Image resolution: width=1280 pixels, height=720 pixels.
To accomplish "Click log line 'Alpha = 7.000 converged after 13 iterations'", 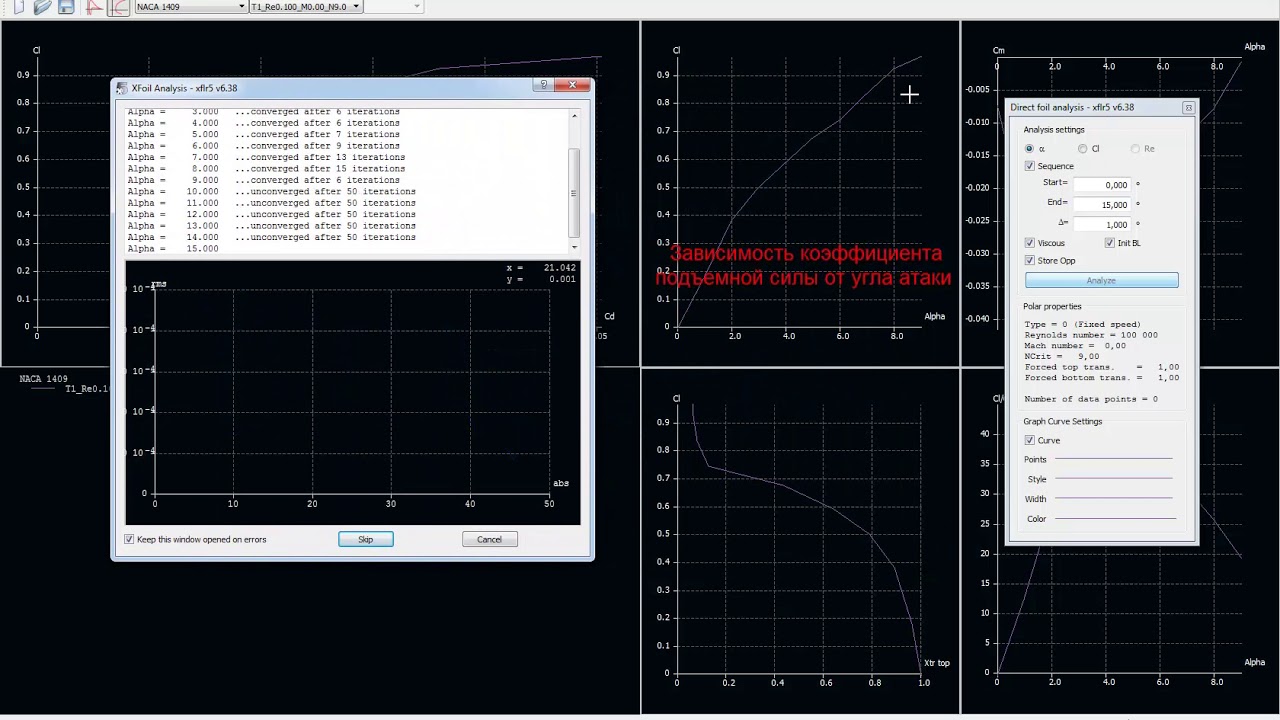I will (x=266, y=157).
